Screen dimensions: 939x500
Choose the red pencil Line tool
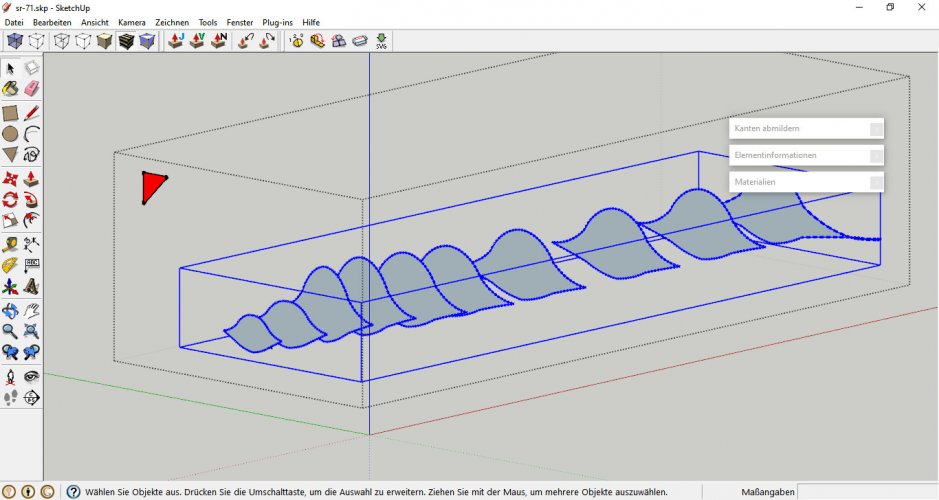pyautogui.click(x=32, y=113)
